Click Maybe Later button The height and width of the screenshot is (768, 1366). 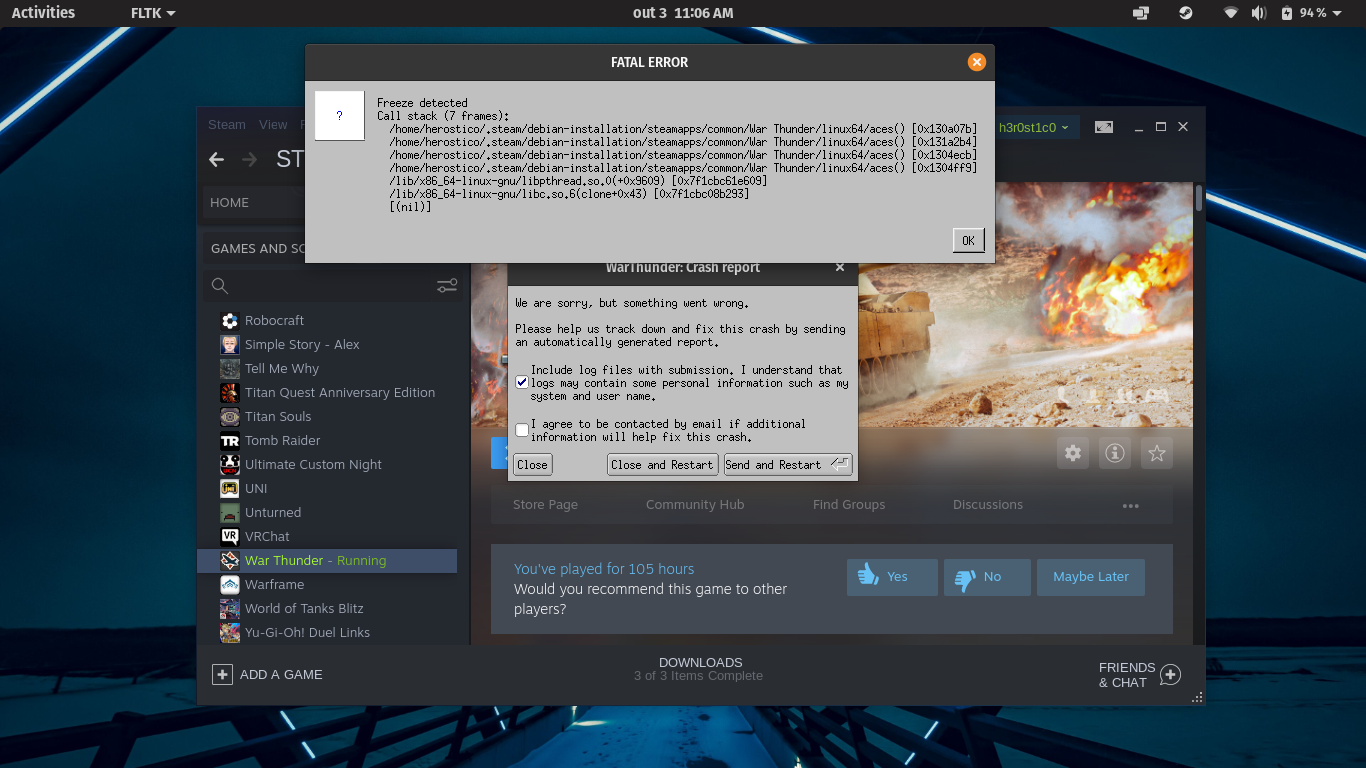[x=1091, y=577]
